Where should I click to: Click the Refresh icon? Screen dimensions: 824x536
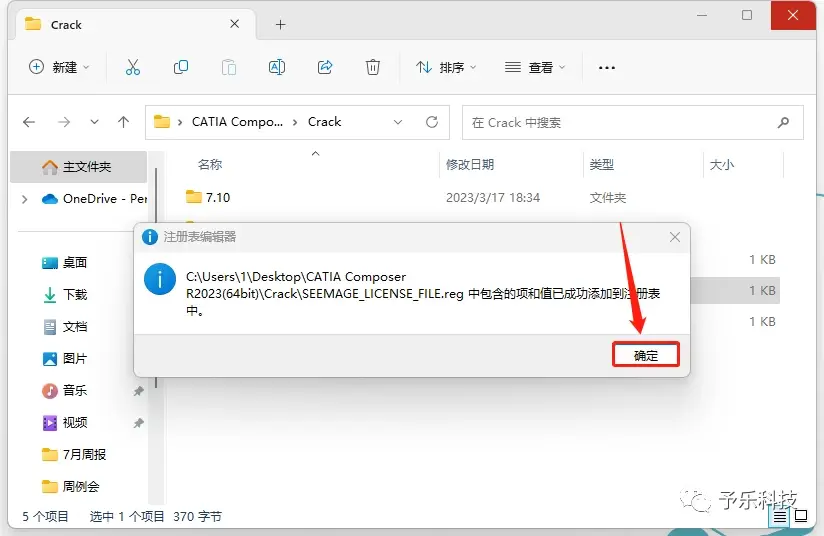click(432, 122)
